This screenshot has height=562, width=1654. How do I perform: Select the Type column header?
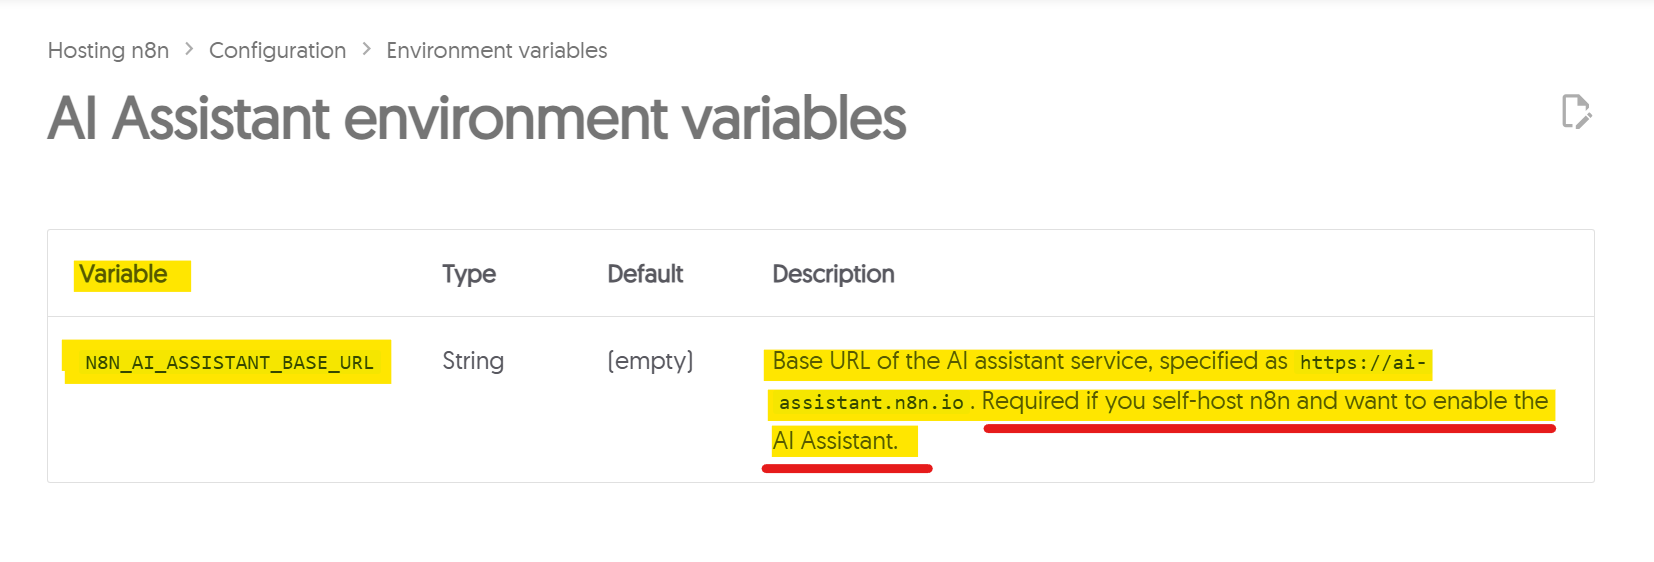[469, 274]
